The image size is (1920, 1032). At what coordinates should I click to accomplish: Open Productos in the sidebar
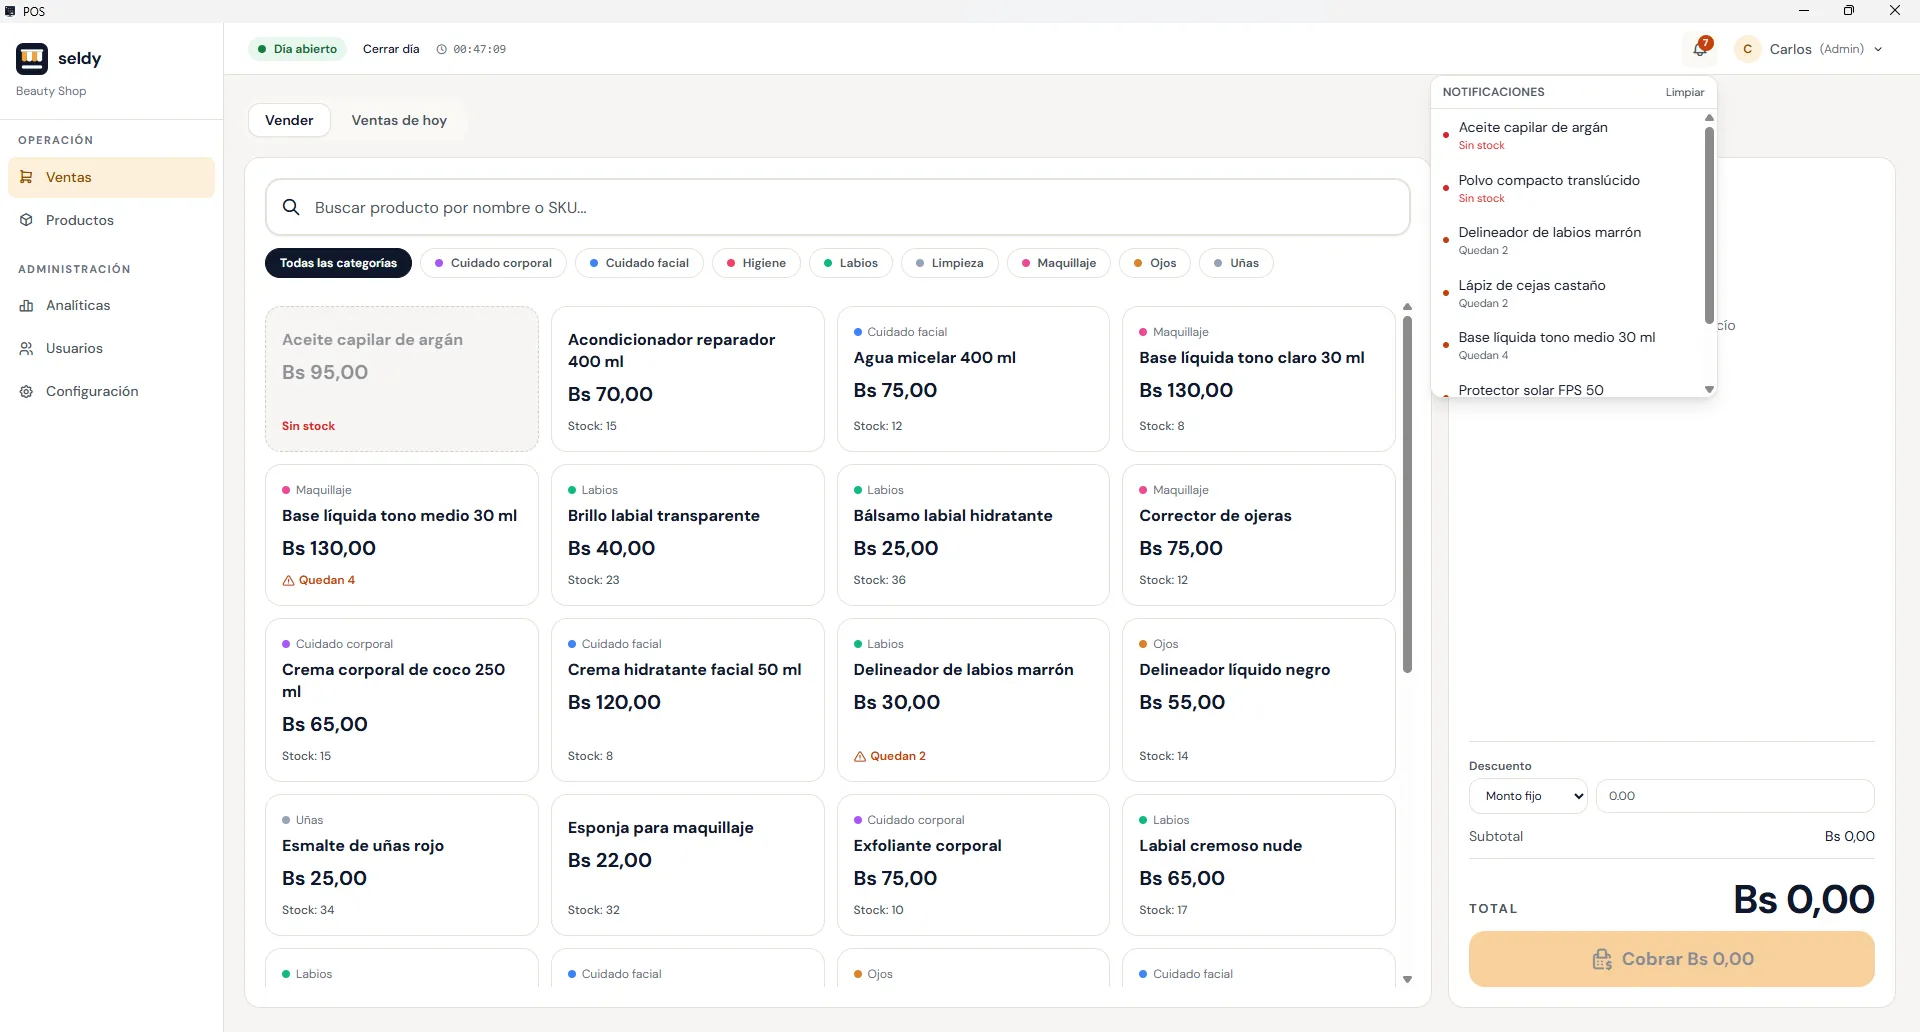111,220
